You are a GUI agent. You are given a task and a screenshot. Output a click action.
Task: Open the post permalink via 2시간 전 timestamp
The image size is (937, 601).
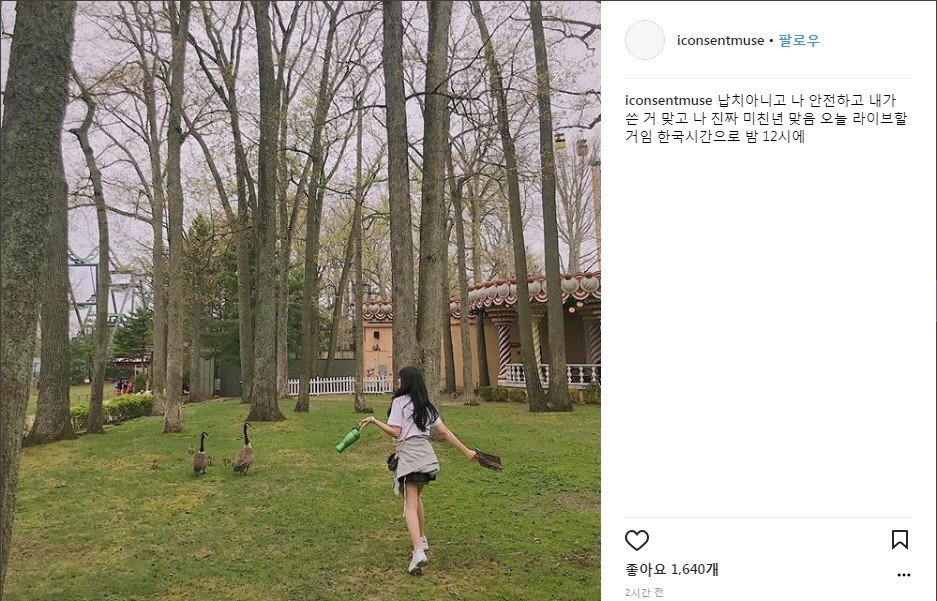pos(644,593)
